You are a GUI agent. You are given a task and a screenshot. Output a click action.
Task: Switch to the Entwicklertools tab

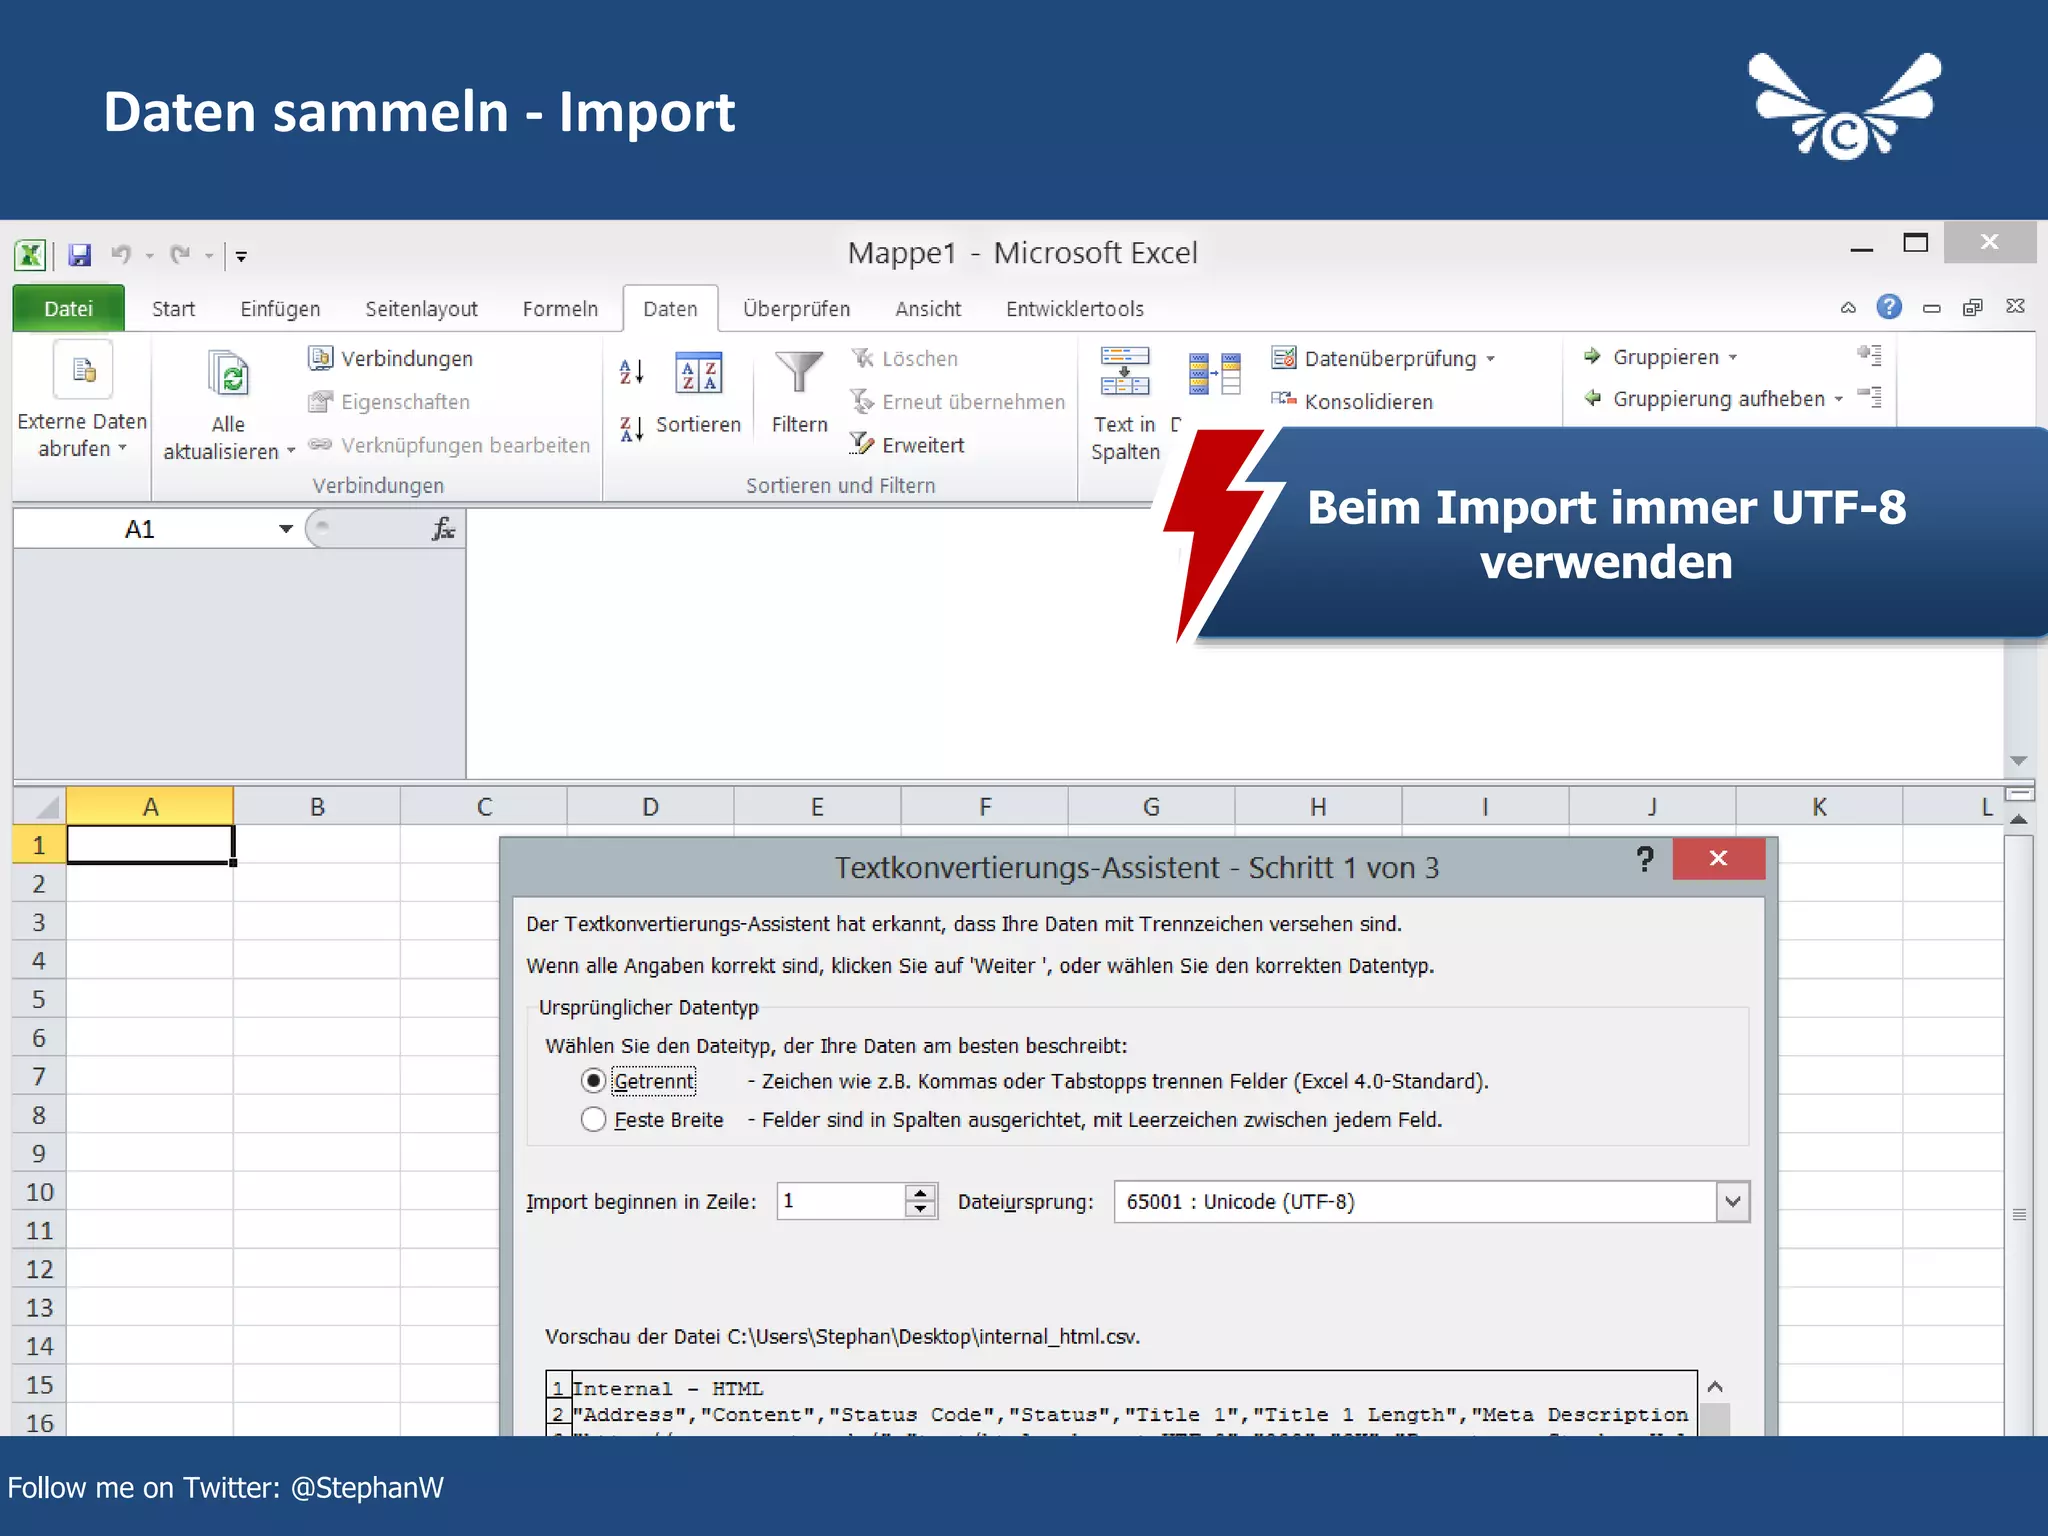tap(1075, 308)
